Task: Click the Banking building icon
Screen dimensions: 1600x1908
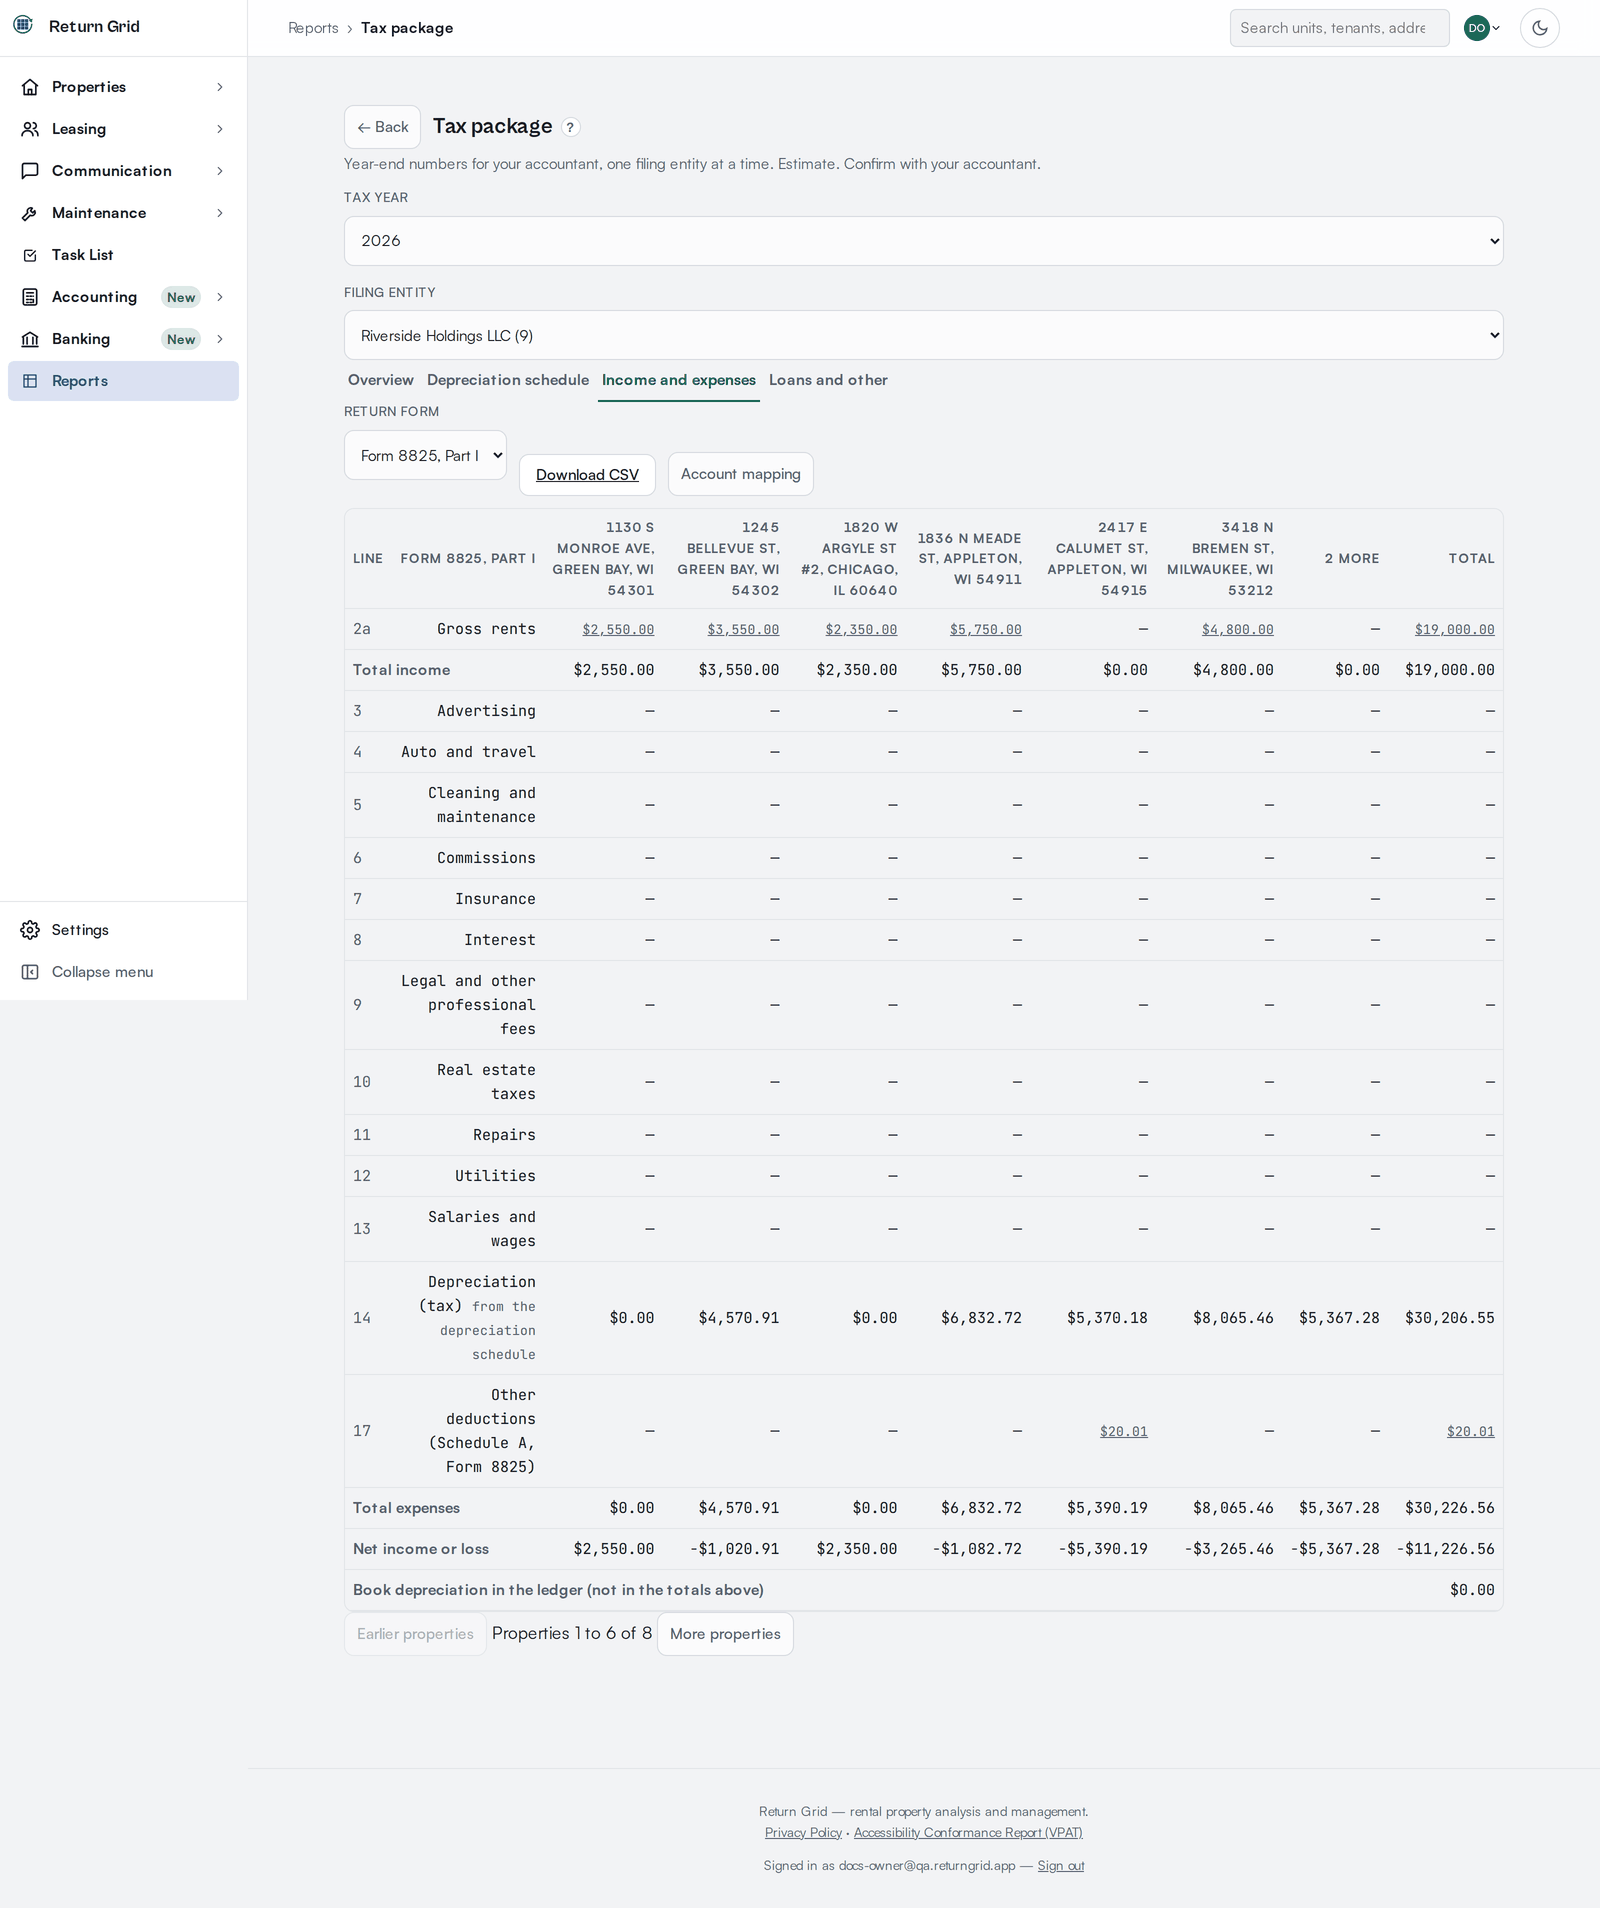Action: pos(30,339)
